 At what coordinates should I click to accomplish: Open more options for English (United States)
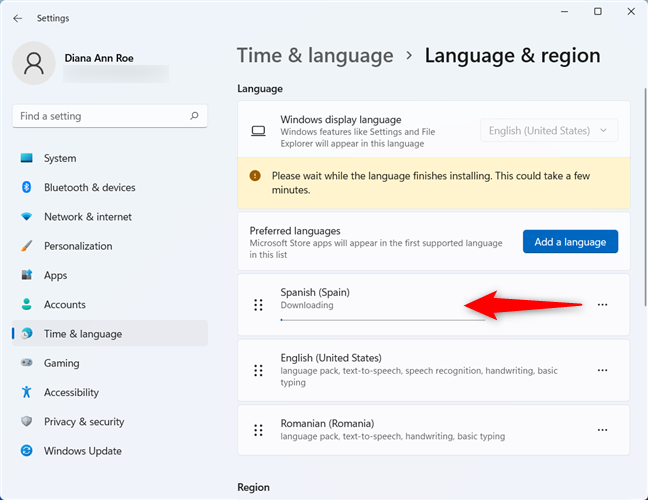coord(602,370)
